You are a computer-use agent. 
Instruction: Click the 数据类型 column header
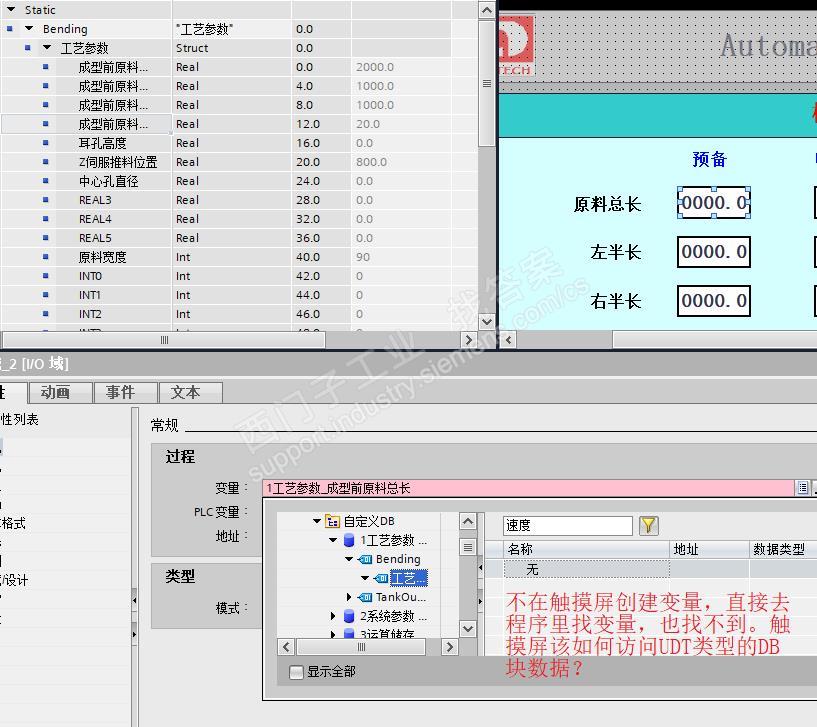coord(783,549)
